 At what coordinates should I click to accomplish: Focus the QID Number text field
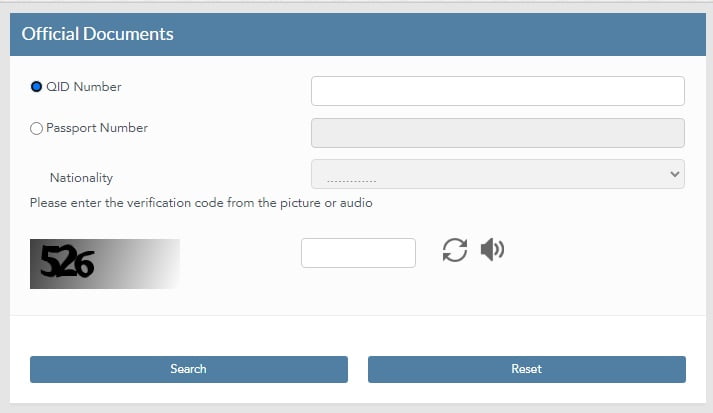pos(497,91)
